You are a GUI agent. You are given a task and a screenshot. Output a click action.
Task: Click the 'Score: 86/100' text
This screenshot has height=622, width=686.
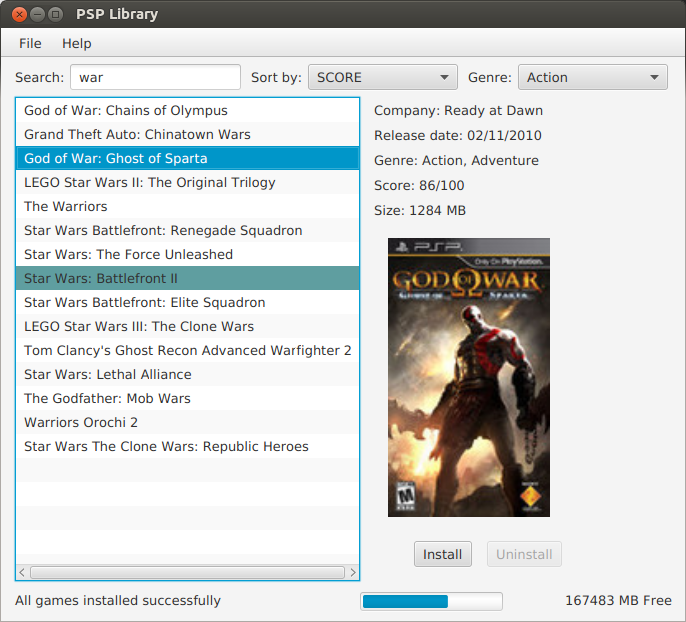point(419,185)
